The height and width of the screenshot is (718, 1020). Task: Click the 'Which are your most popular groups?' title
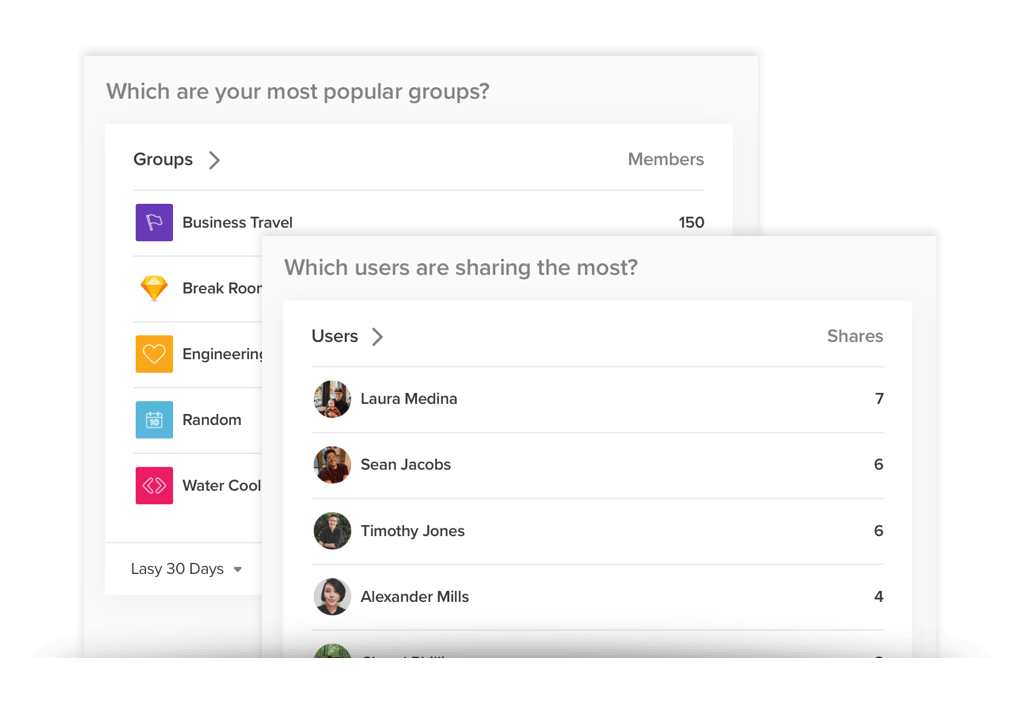[x=298, y=92]
